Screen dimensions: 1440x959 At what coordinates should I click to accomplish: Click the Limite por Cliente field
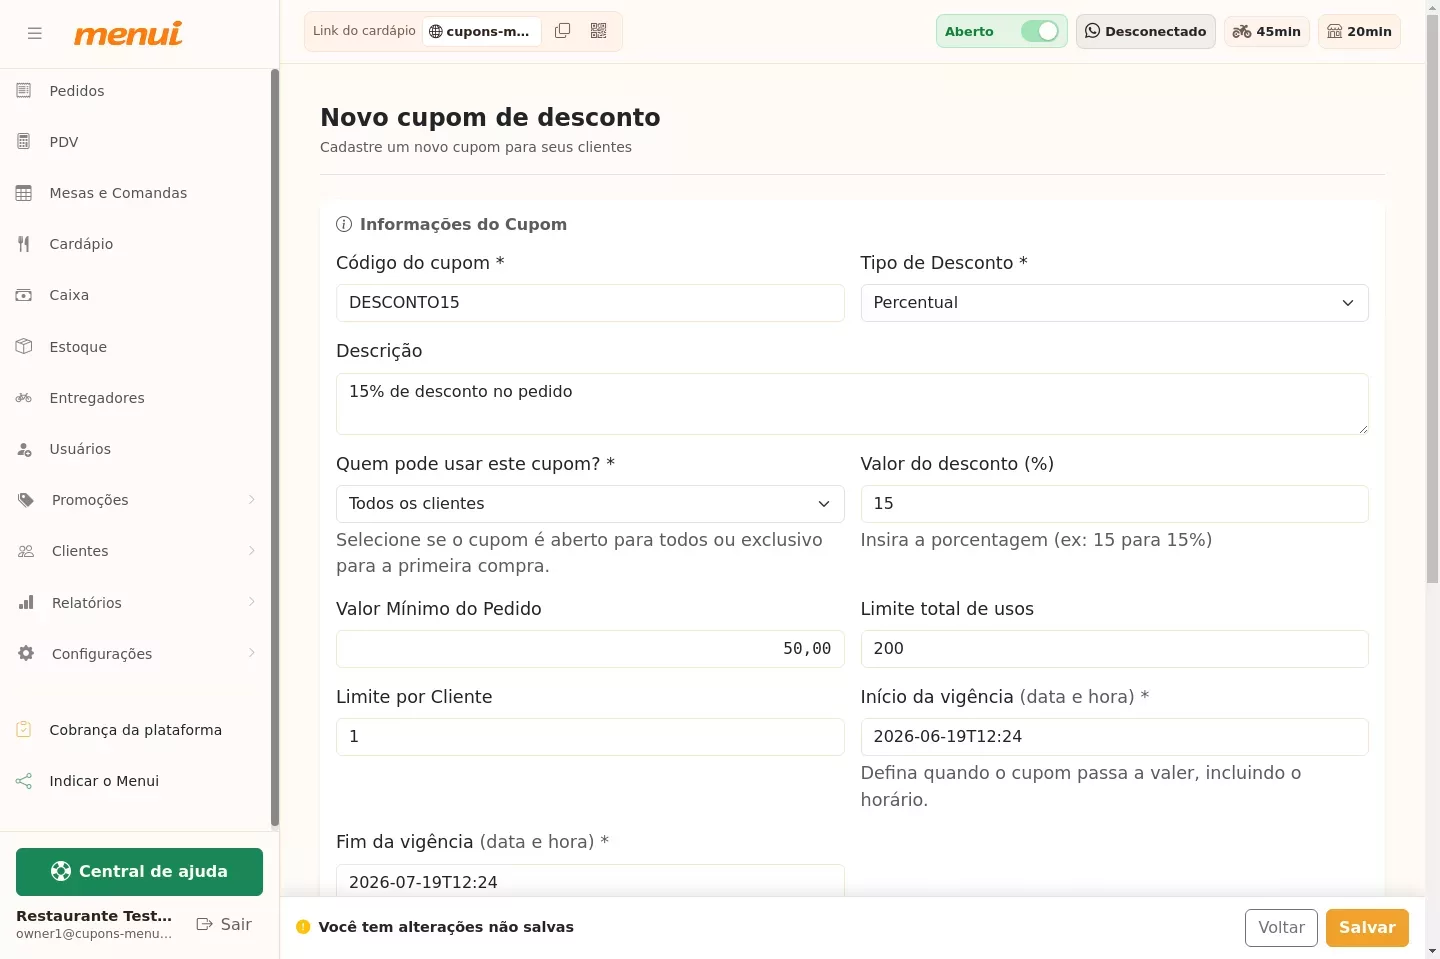pos(590,737)
